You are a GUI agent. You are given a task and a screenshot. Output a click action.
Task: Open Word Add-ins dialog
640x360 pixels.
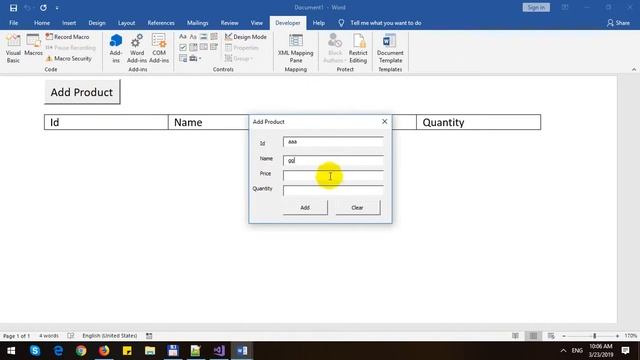point(137,49)
